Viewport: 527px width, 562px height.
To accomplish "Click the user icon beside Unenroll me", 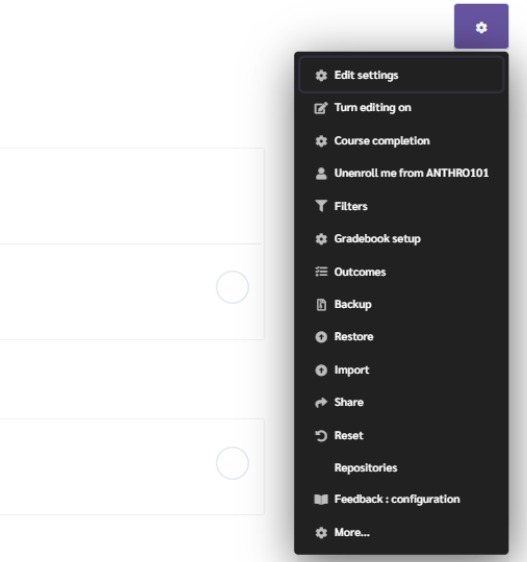I will point(321,173).
